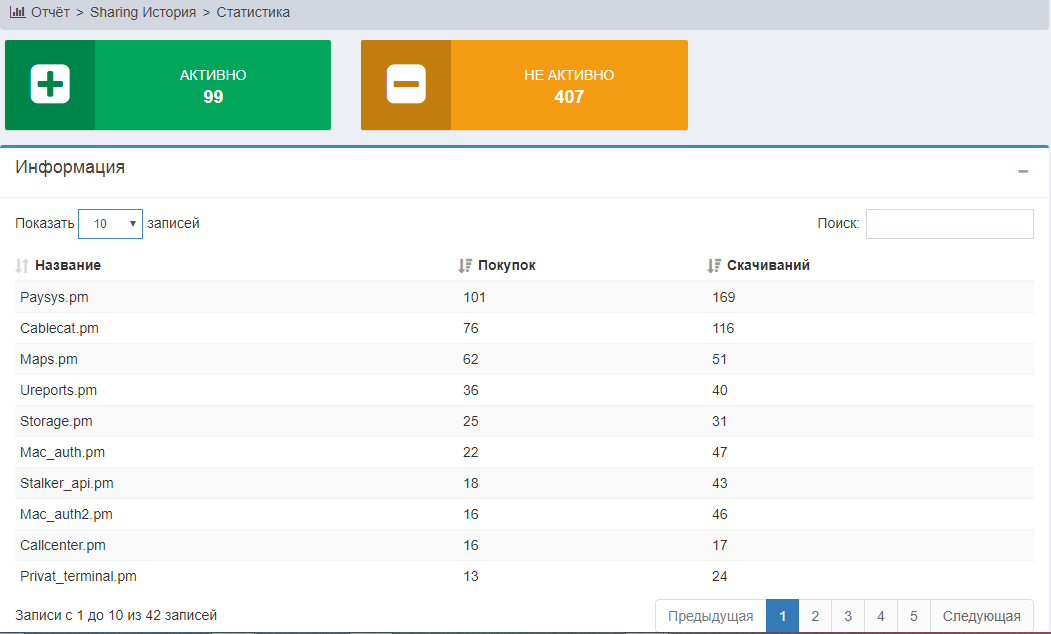Click sort icon beside Покупок column
This screenshot has height=634, width=1051.
tap(465, 266)
